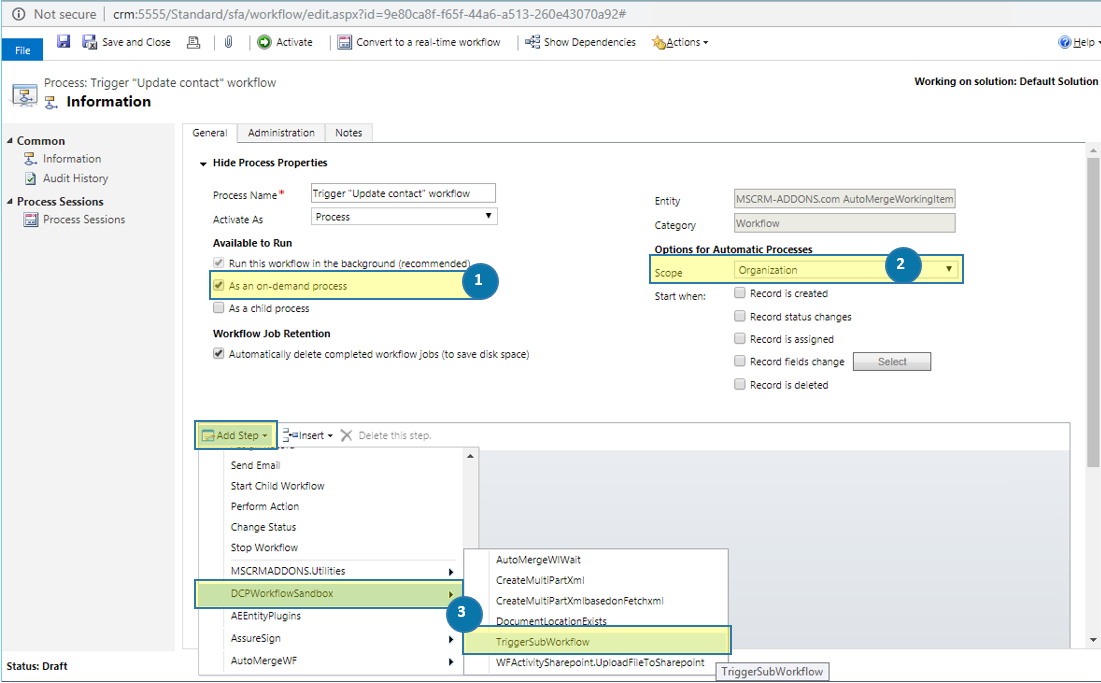The image size is (1101, 683).
Task: Click the Process Sessions icon in sidebar
Action: coord(31,220)
